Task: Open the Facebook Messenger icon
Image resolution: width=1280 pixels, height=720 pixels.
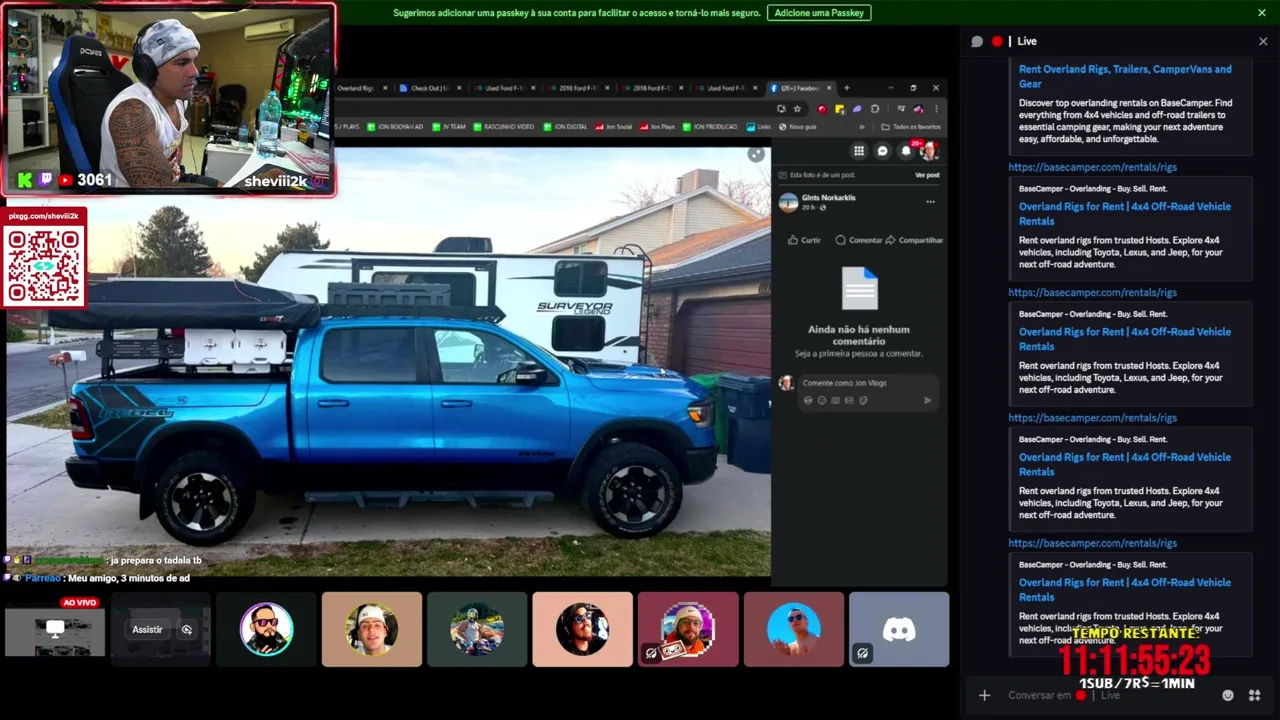Action: click(x=882, y=151)
